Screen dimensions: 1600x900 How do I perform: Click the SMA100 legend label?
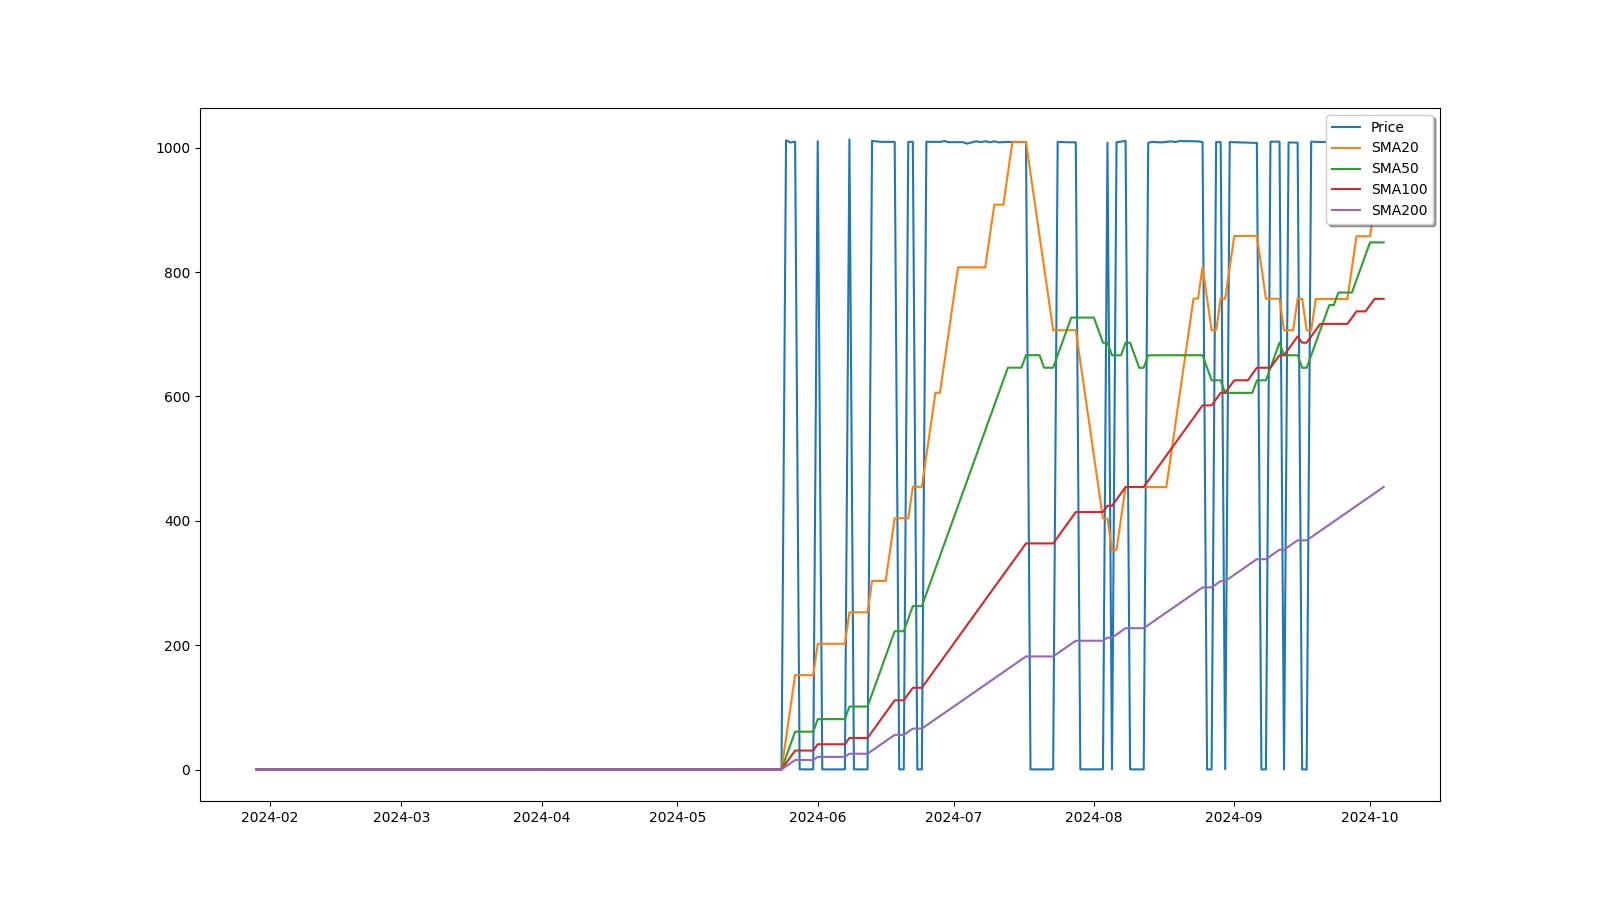click(1398, 190)
